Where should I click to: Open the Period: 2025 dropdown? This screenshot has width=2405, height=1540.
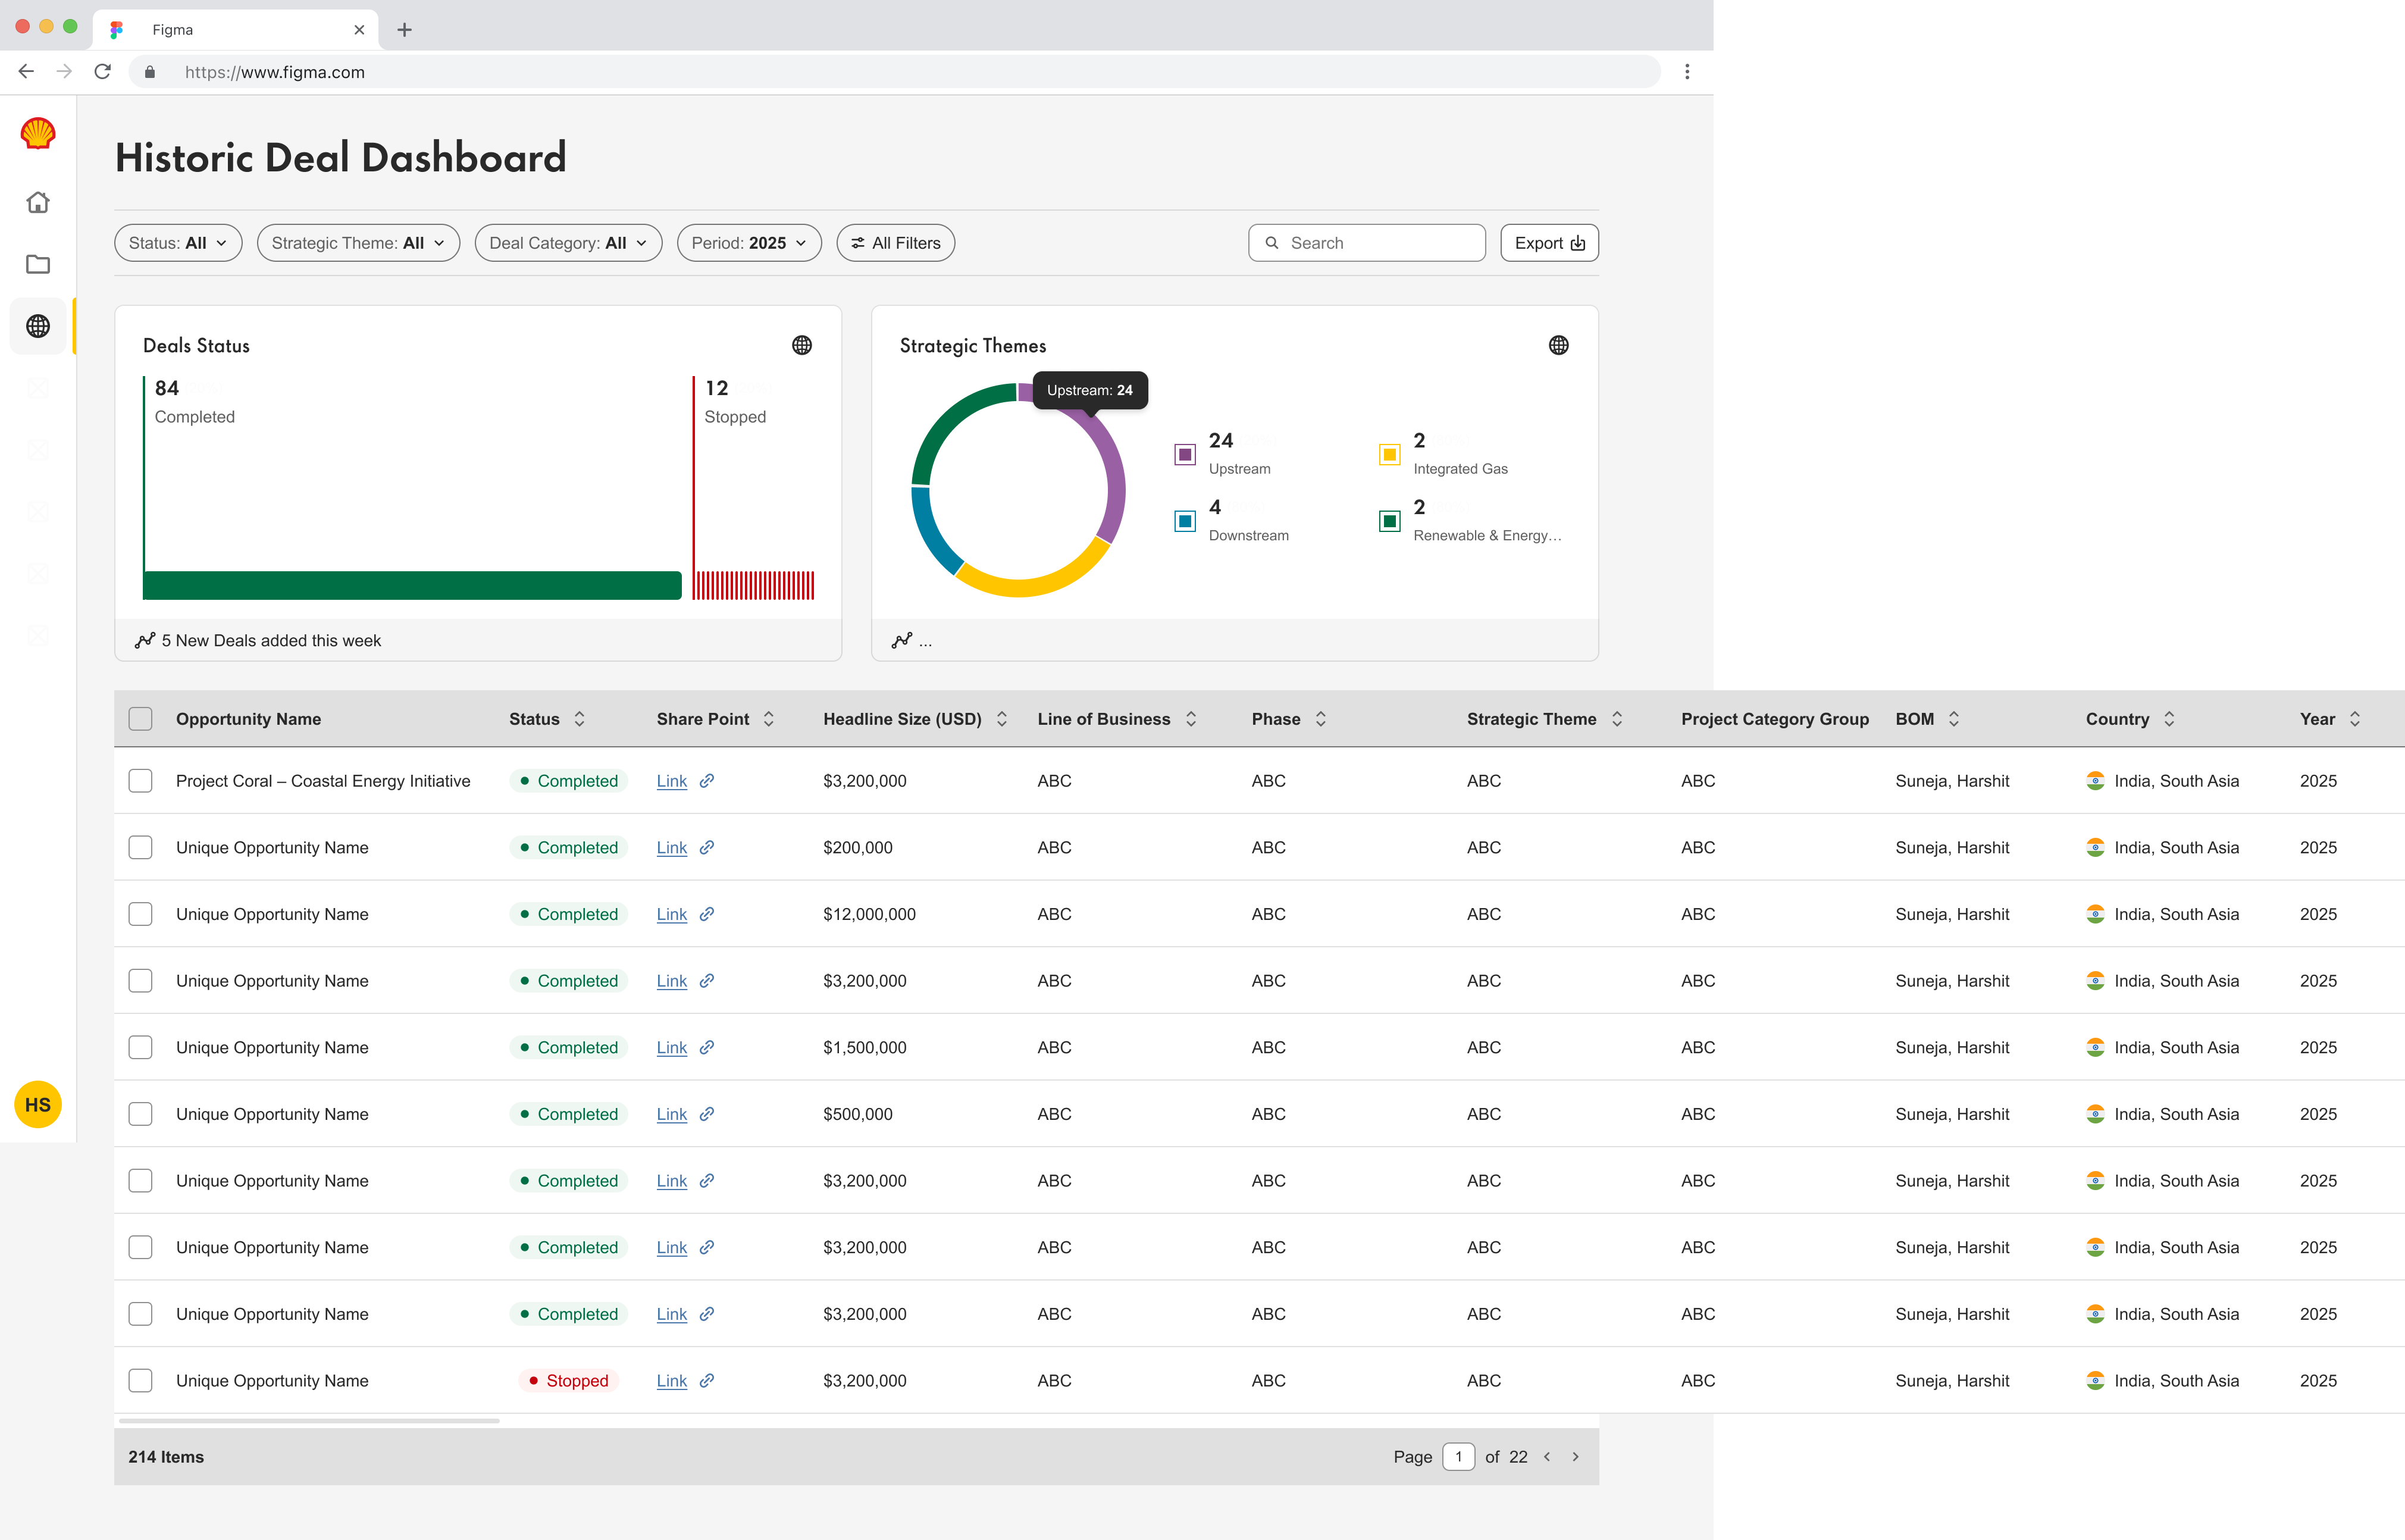[749, 243]
